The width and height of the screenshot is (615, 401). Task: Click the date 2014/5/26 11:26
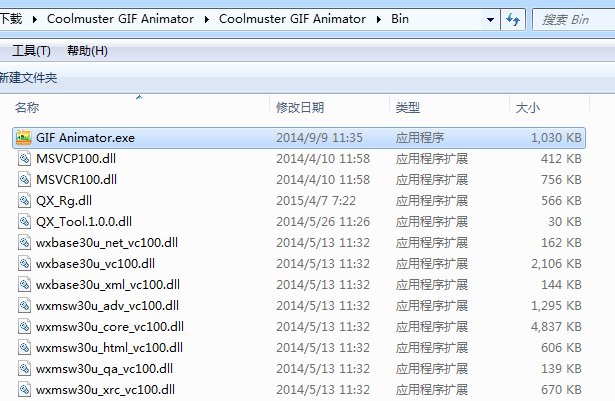(323, 222)
